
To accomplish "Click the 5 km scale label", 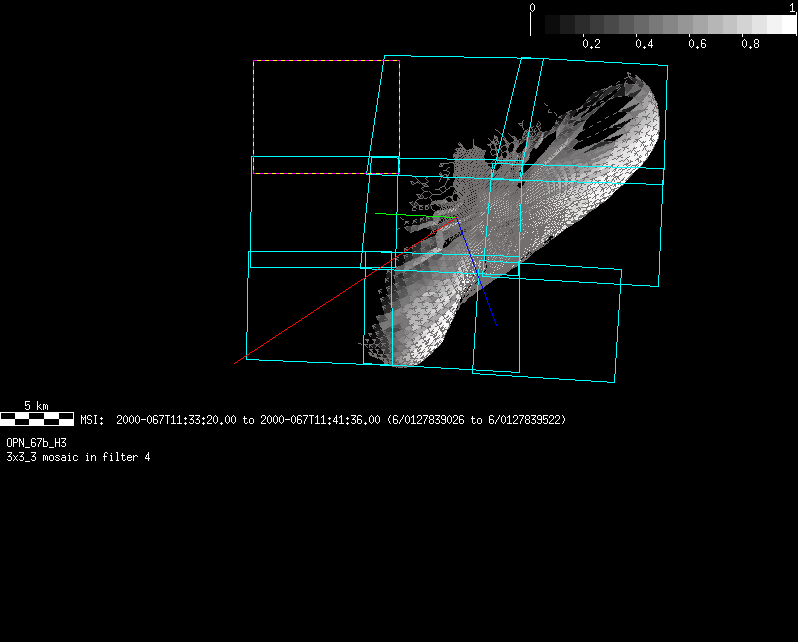I will point(36,406).
